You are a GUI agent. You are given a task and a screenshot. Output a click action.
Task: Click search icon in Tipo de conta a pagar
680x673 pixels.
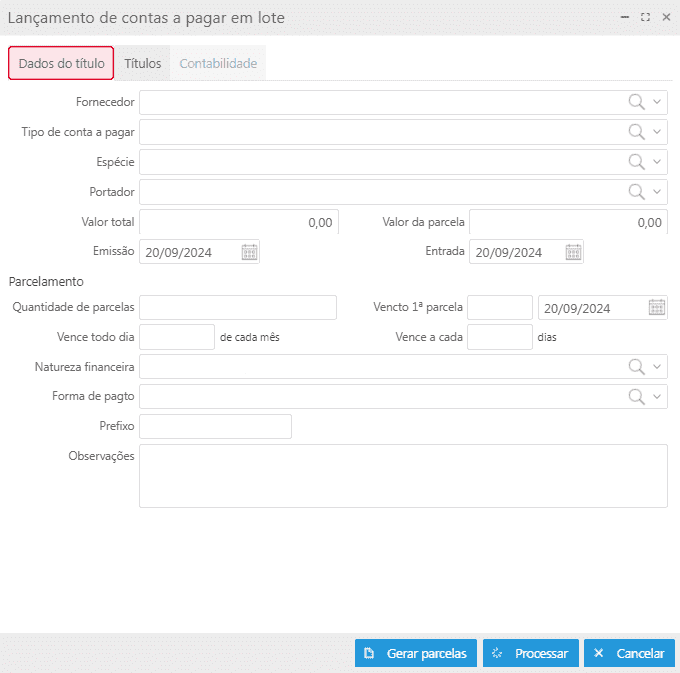636,132
